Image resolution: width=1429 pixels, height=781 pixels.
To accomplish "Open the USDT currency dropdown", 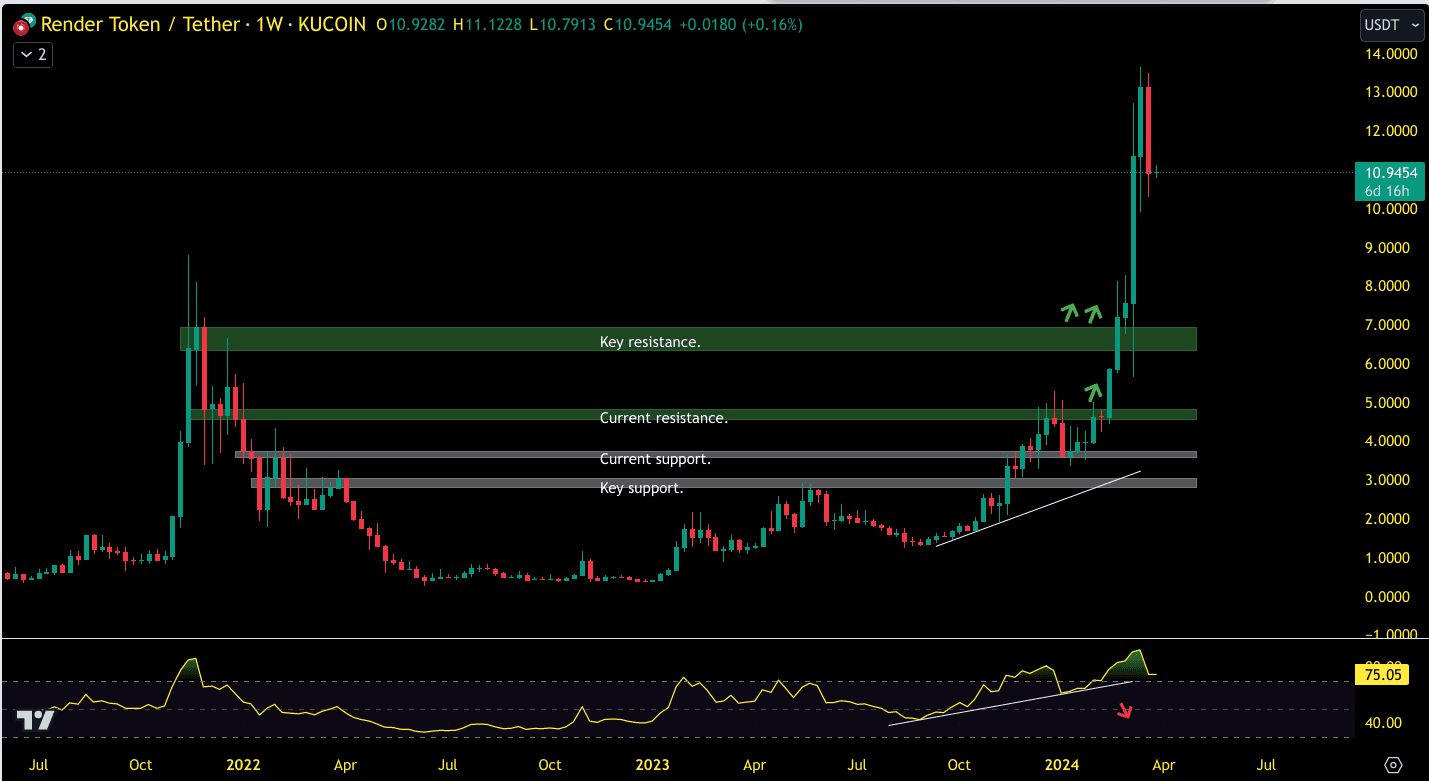I will 1392,24.
